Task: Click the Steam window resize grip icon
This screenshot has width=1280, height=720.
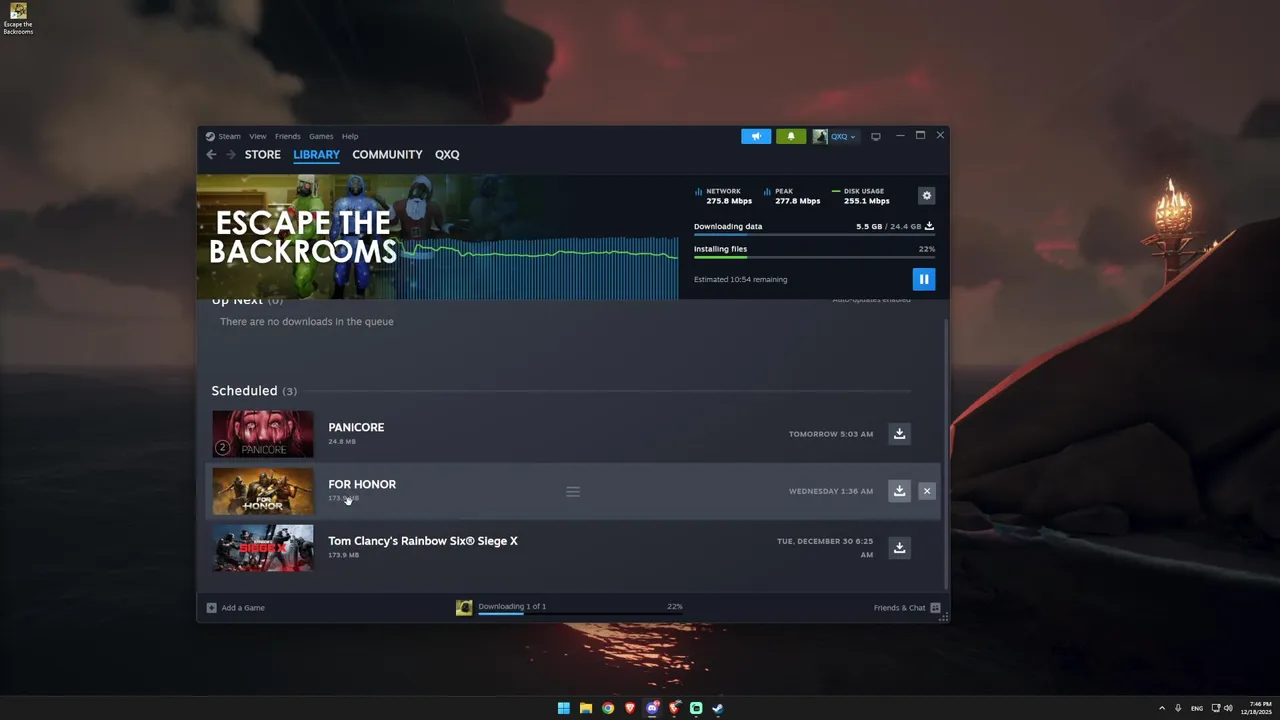Action: click(x=943, y=617)
